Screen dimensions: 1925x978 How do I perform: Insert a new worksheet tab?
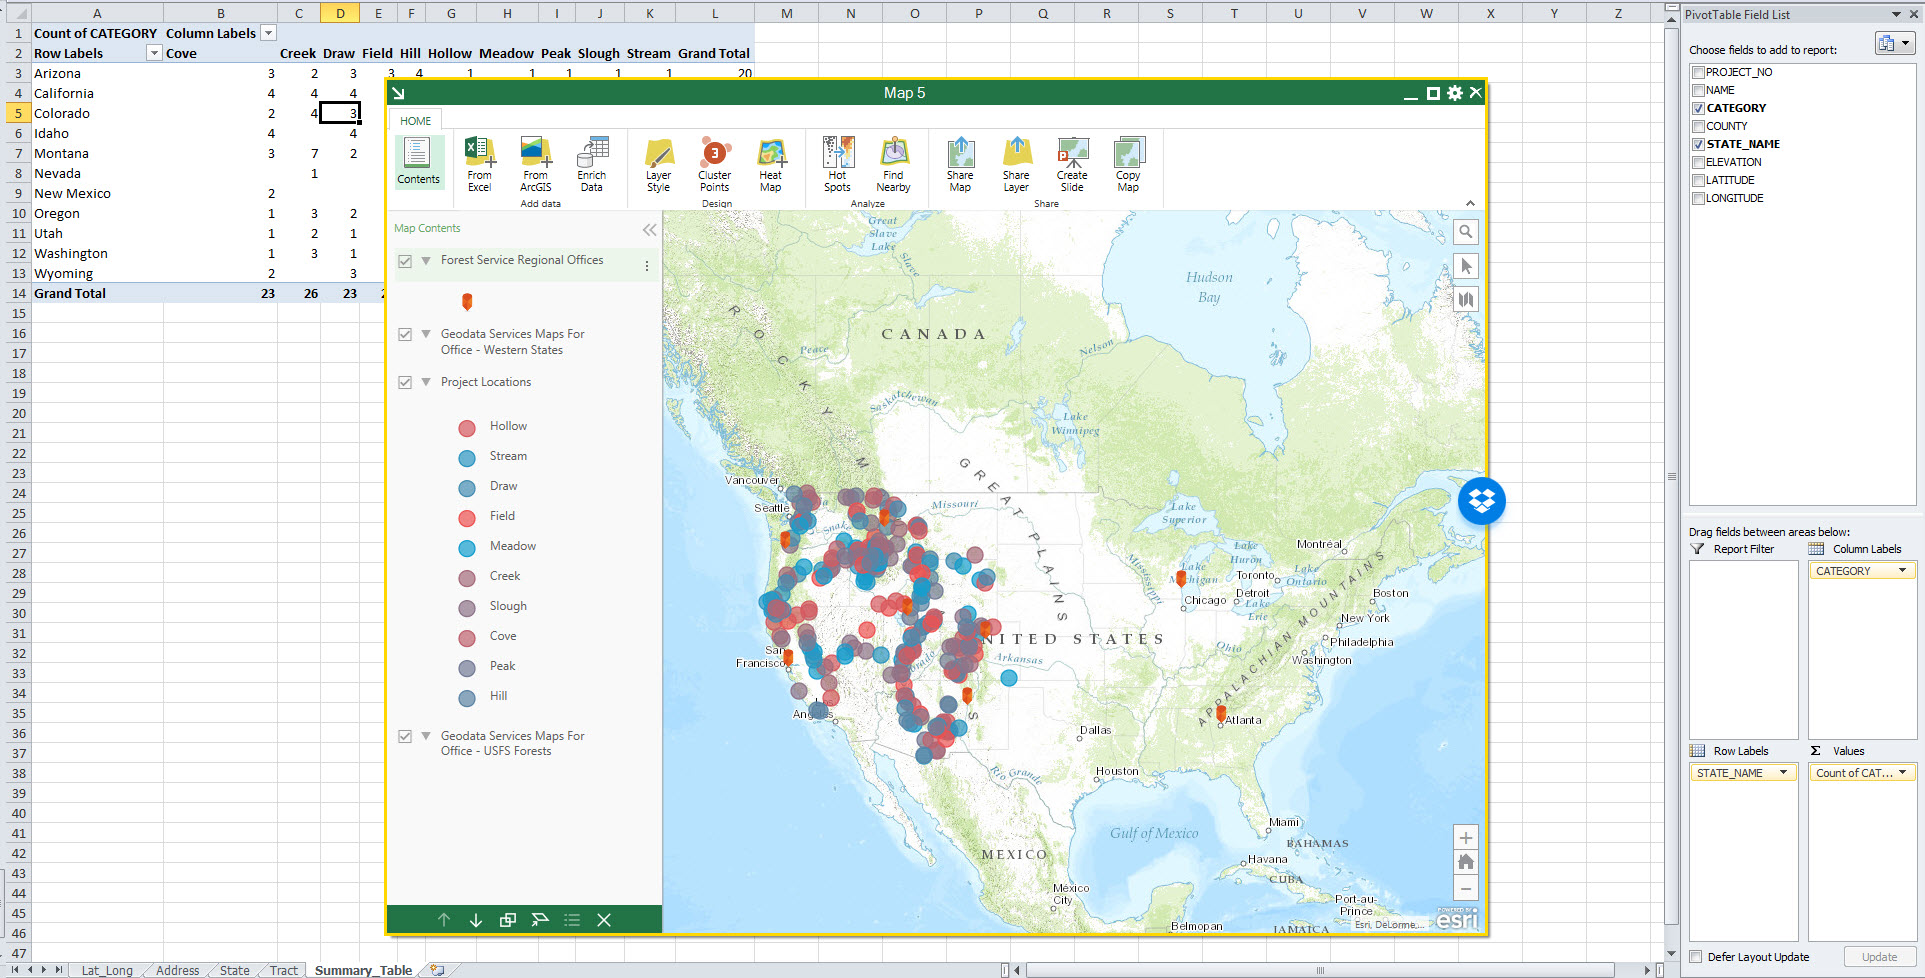(437, 970)
